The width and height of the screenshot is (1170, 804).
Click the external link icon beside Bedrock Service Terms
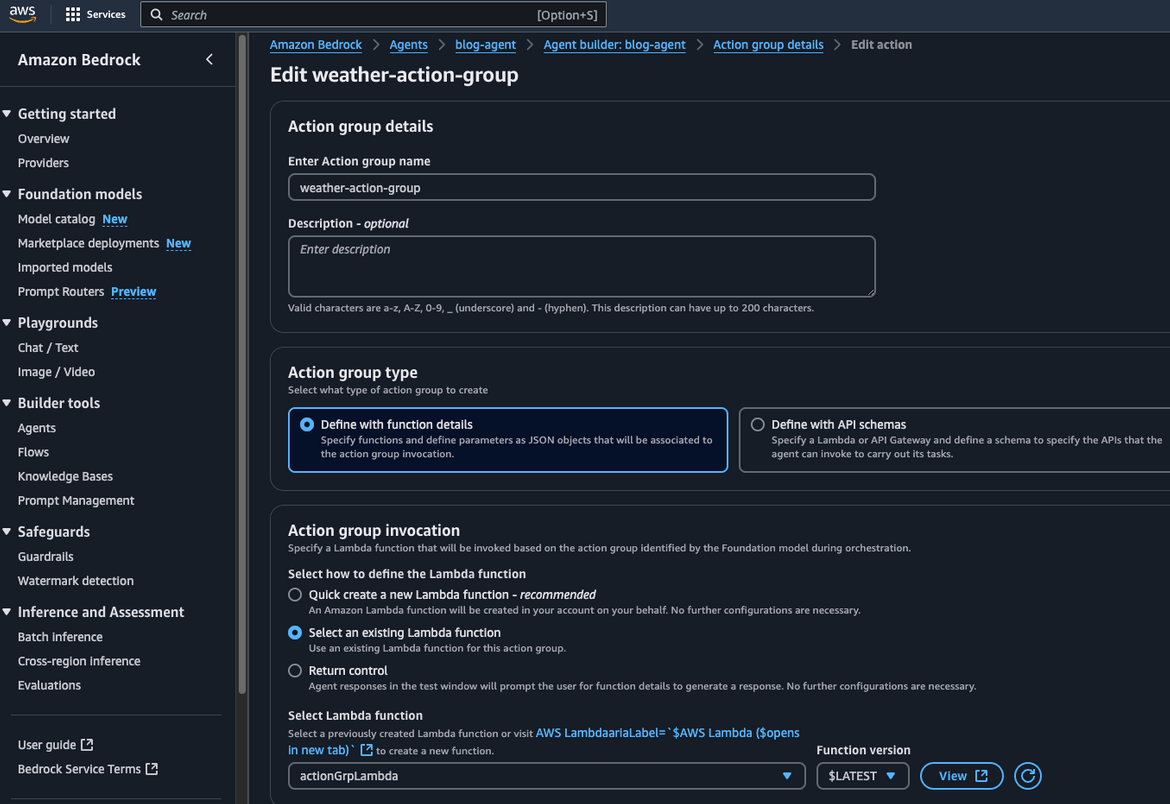pos(151,768)
